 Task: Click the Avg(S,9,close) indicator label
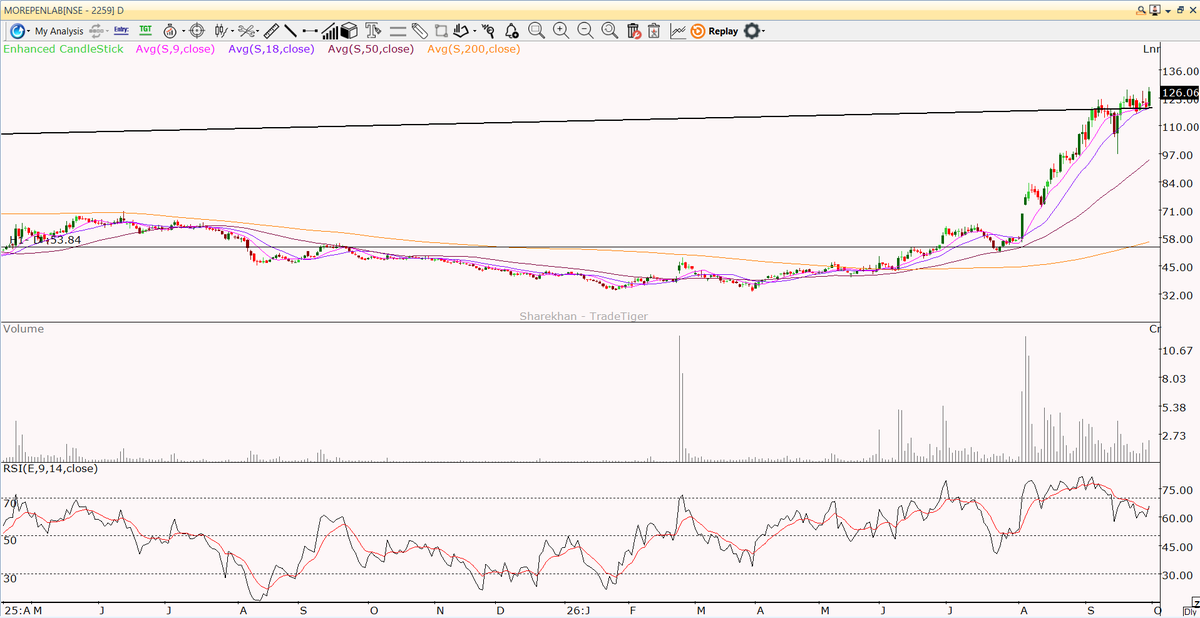click(173, 49)
